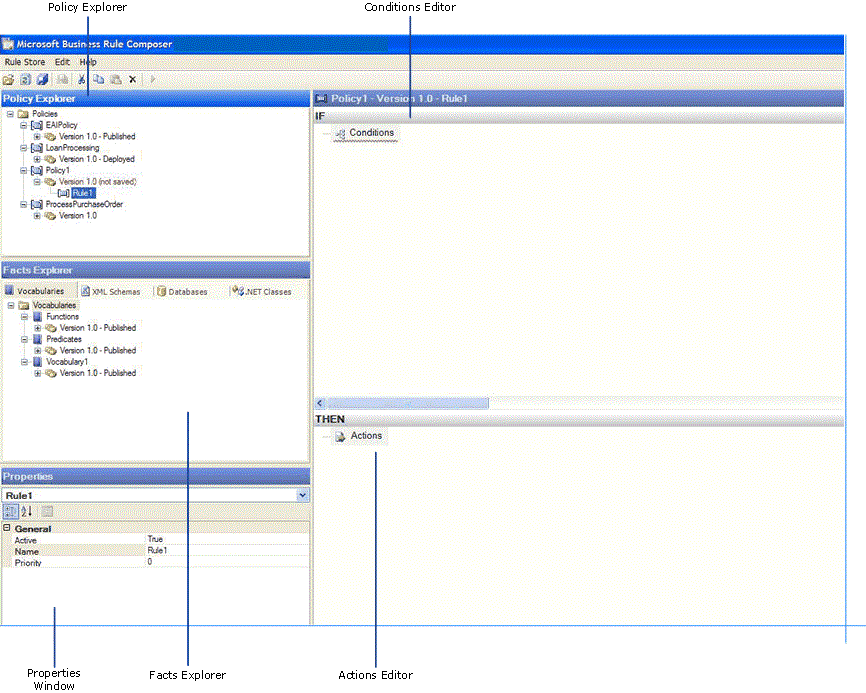Switch to the .NET Classes tab
This screenshot has height=693, width=866.
point(262,291)
